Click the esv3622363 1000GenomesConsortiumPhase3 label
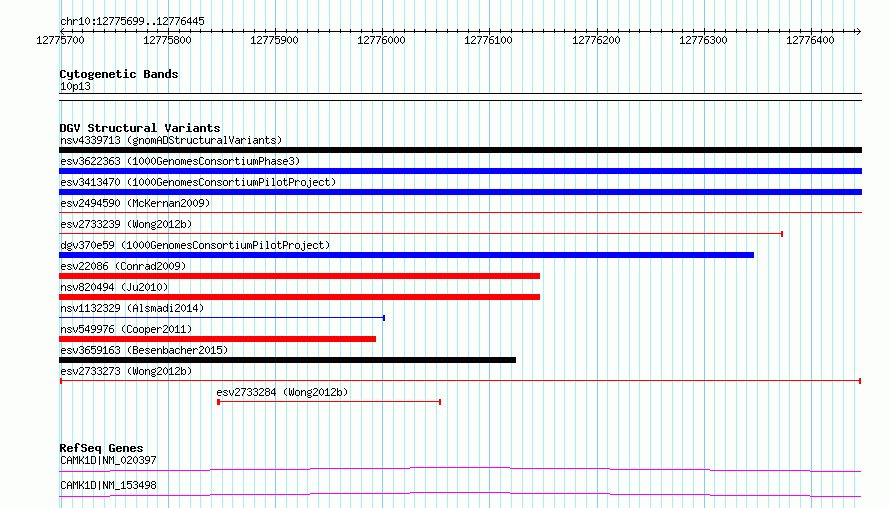This screenshot has height=508, width=890. [x=180, y=161]
